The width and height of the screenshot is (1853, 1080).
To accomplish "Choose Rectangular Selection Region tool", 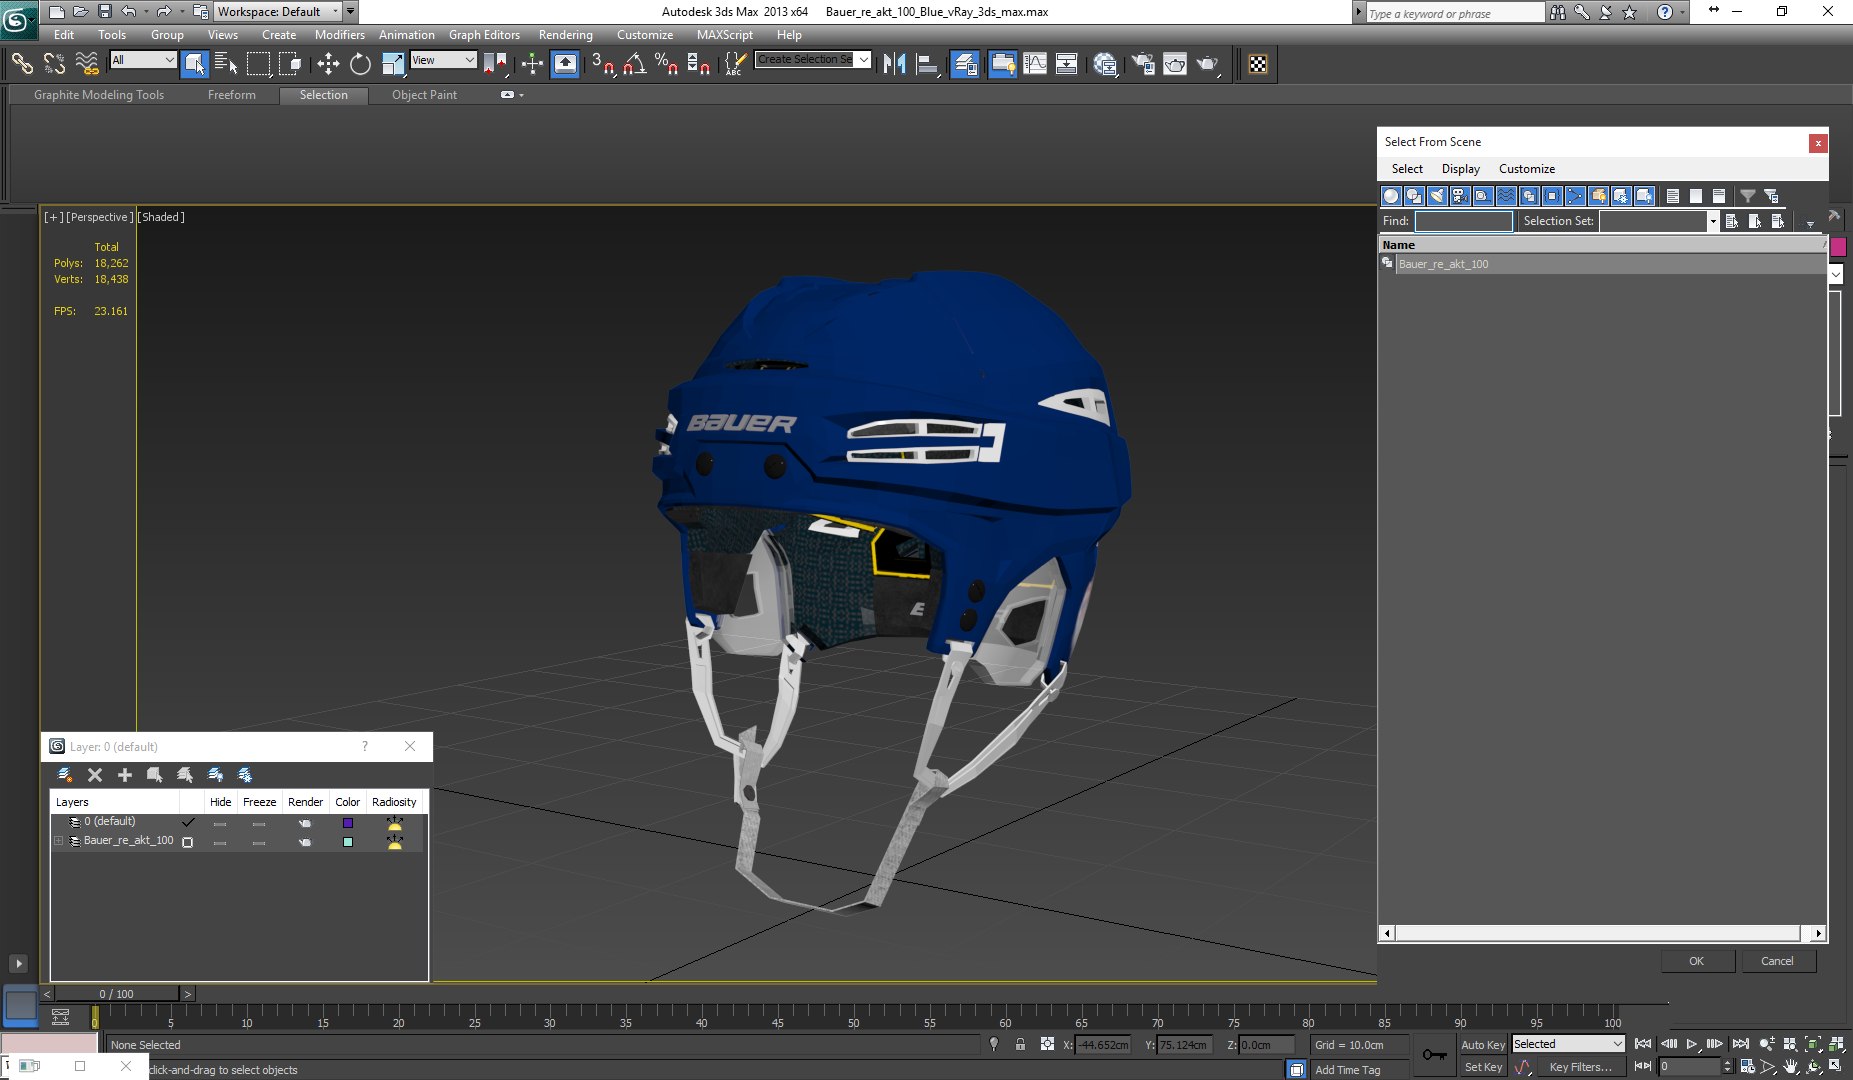I will [x=259, y=64].
